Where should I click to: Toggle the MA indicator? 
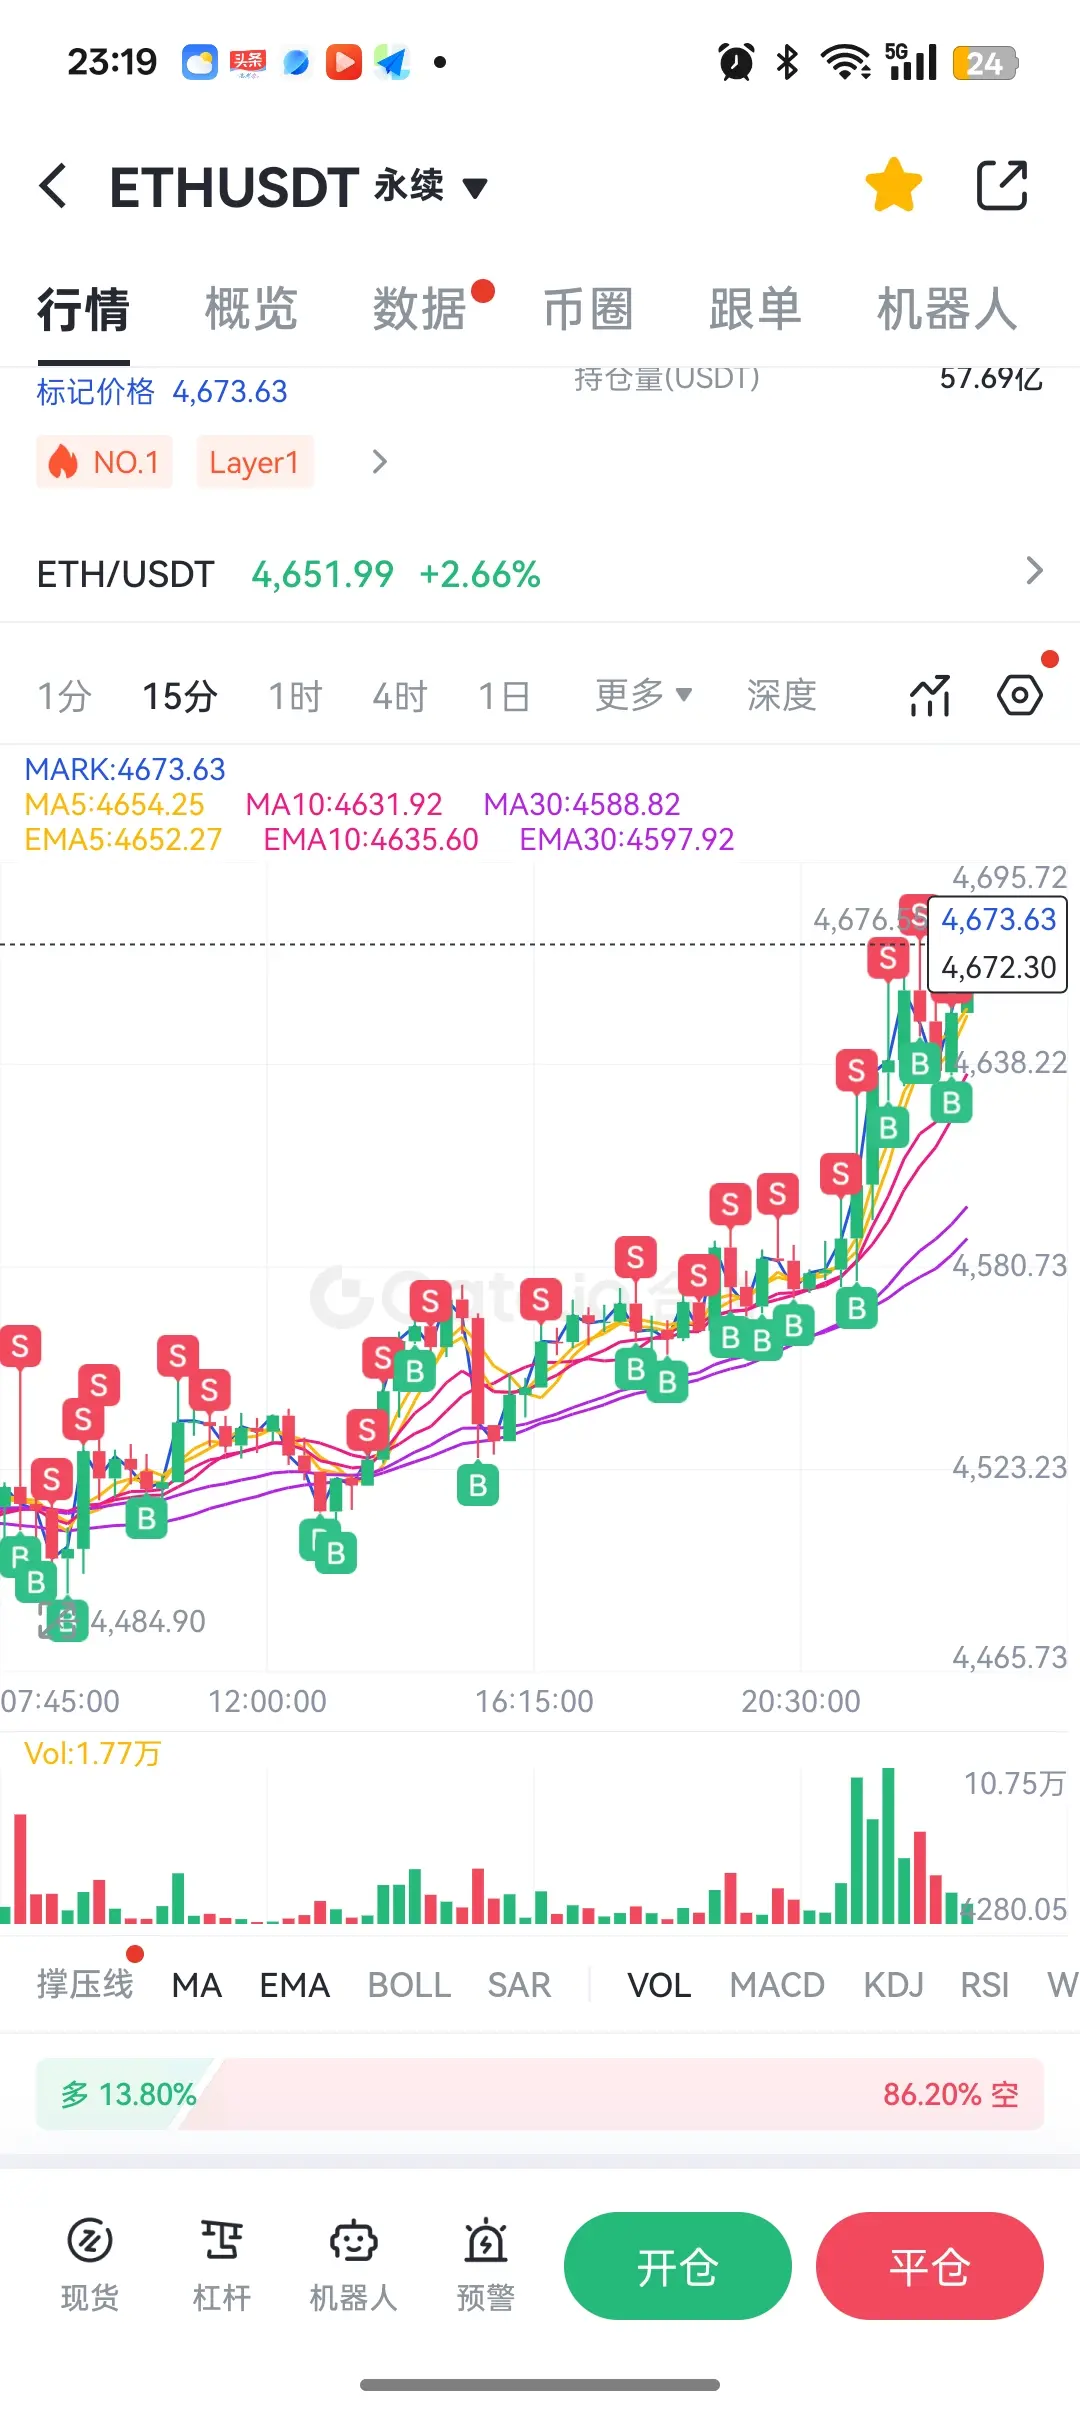(197, 1985)
